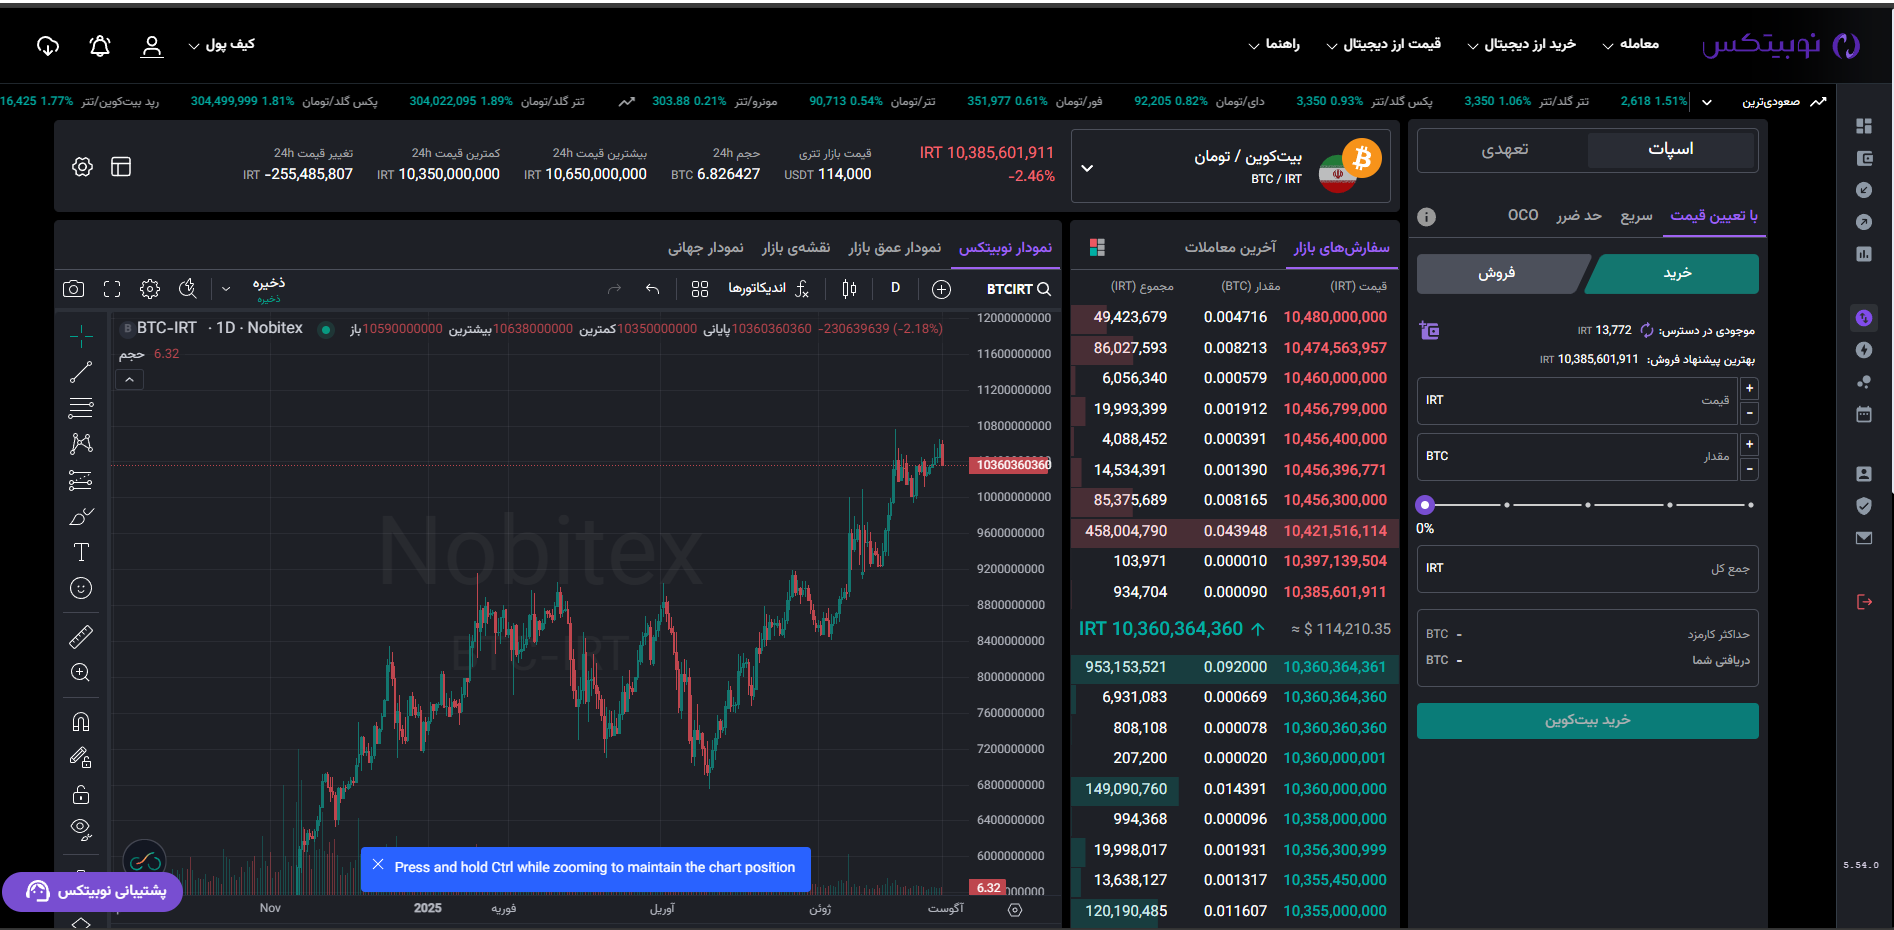Expand the راهنما help menu
This screenshot has height=930, width=1894.
pyautogui.click(x=1274, y=44)
